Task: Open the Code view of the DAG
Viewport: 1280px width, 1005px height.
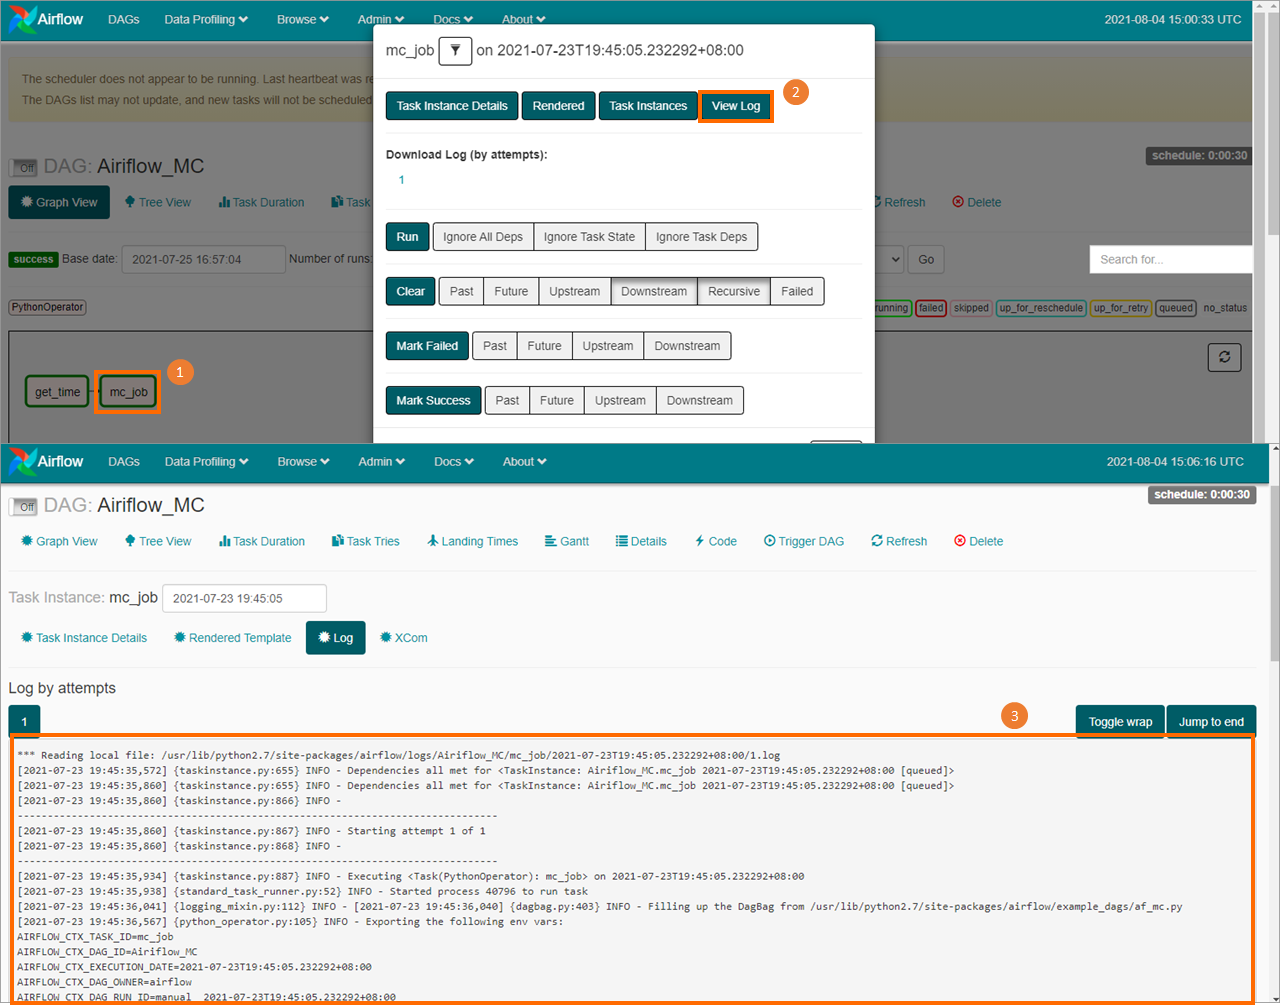Action: click(716, 541)
